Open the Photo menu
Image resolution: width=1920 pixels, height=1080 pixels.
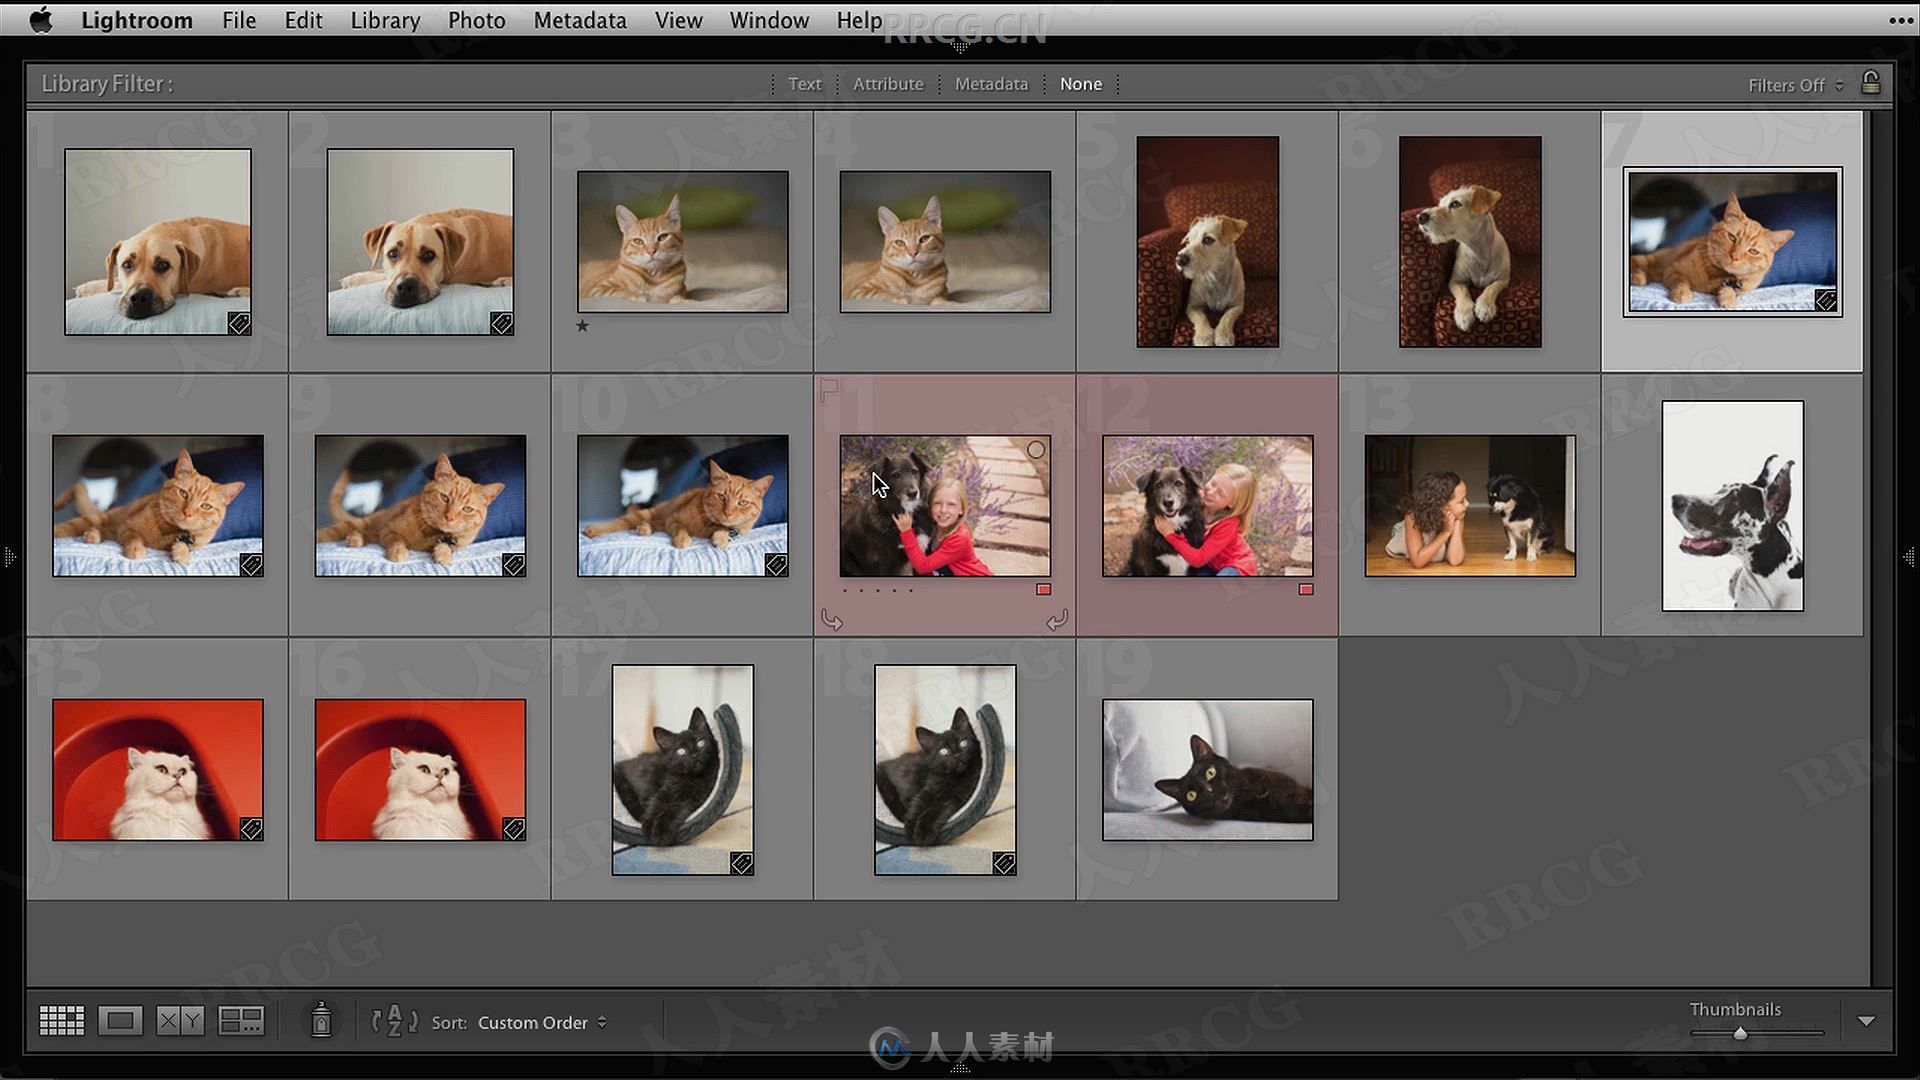click(476, 20)
